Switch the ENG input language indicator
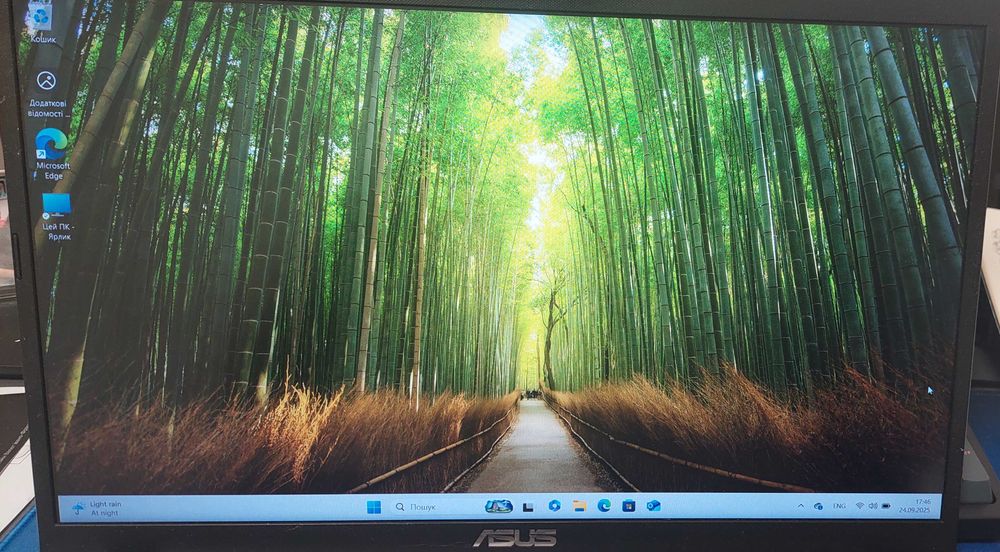 pos(839,506)
